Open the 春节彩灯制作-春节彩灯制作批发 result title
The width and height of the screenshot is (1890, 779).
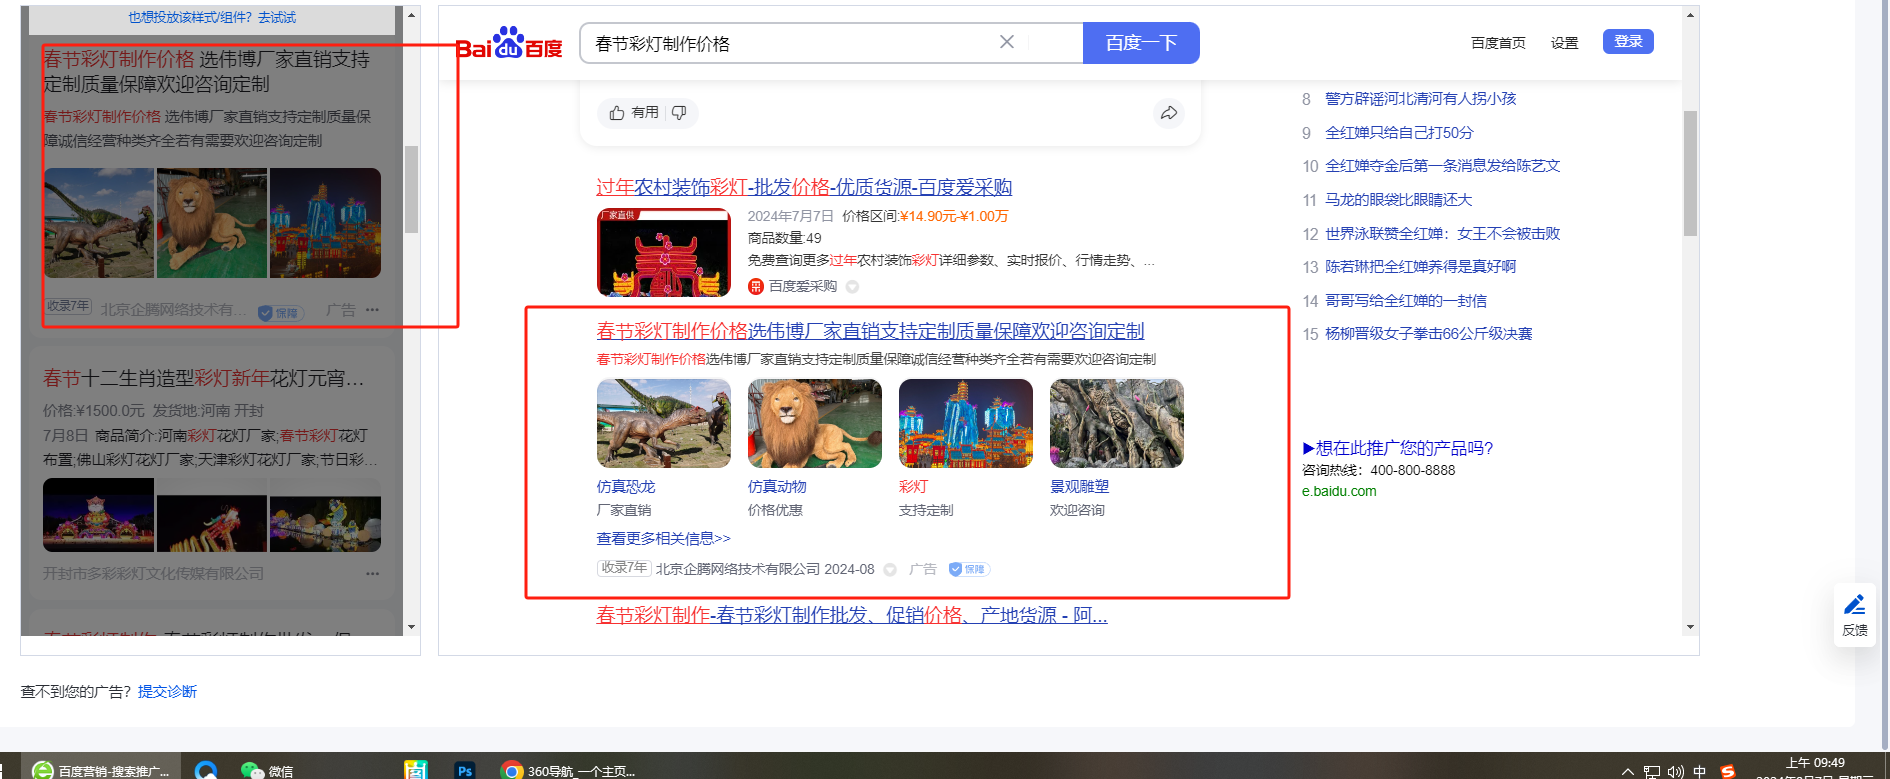(x=852, y=615)
